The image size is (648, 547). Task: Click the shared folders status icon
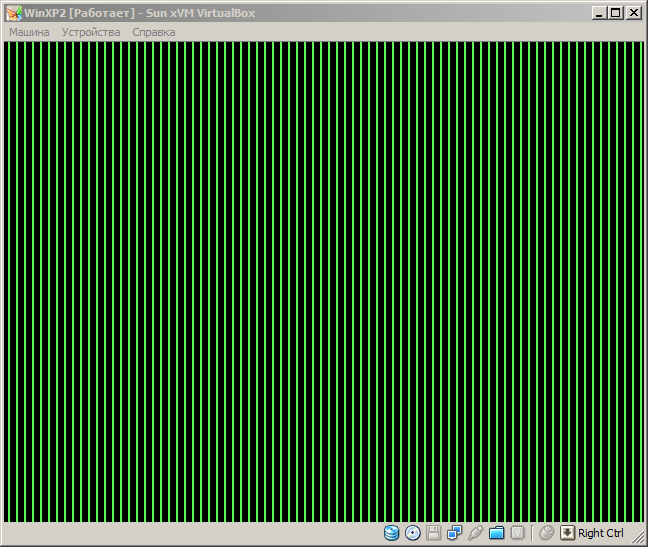[496, 533]
